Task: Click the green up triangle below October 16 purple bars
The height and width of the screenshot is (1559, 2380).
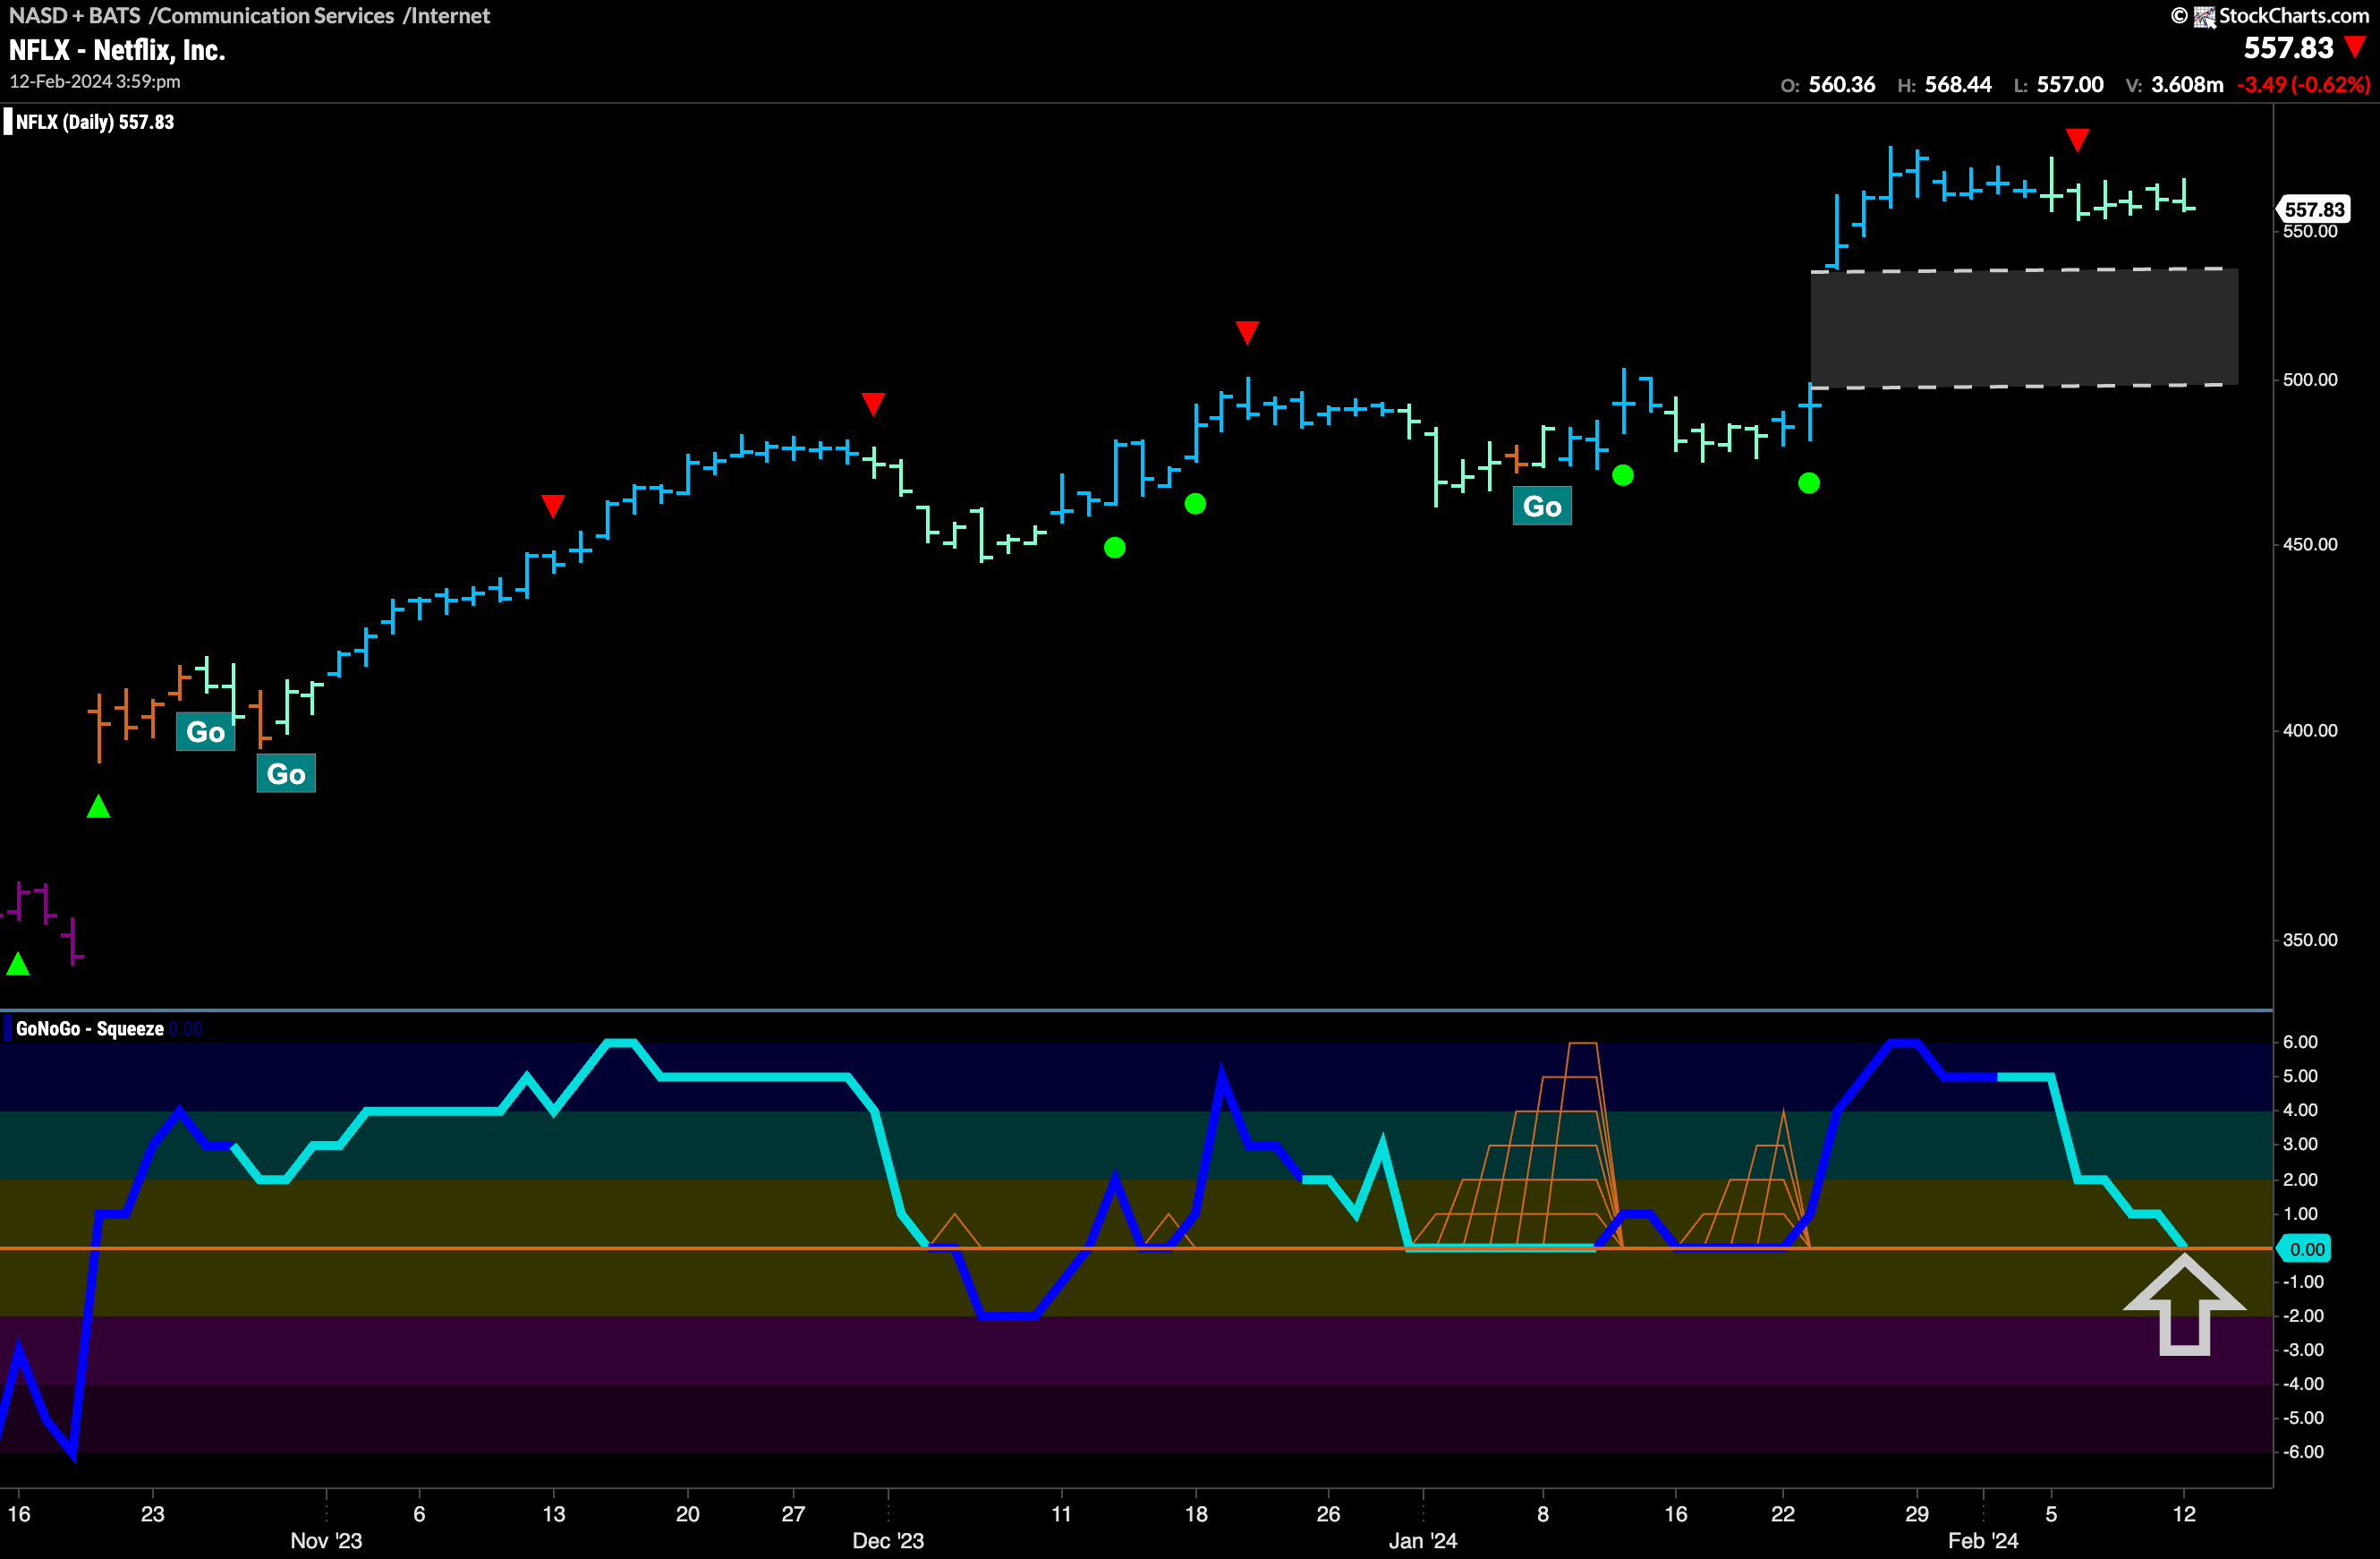Action: point(18,964)
